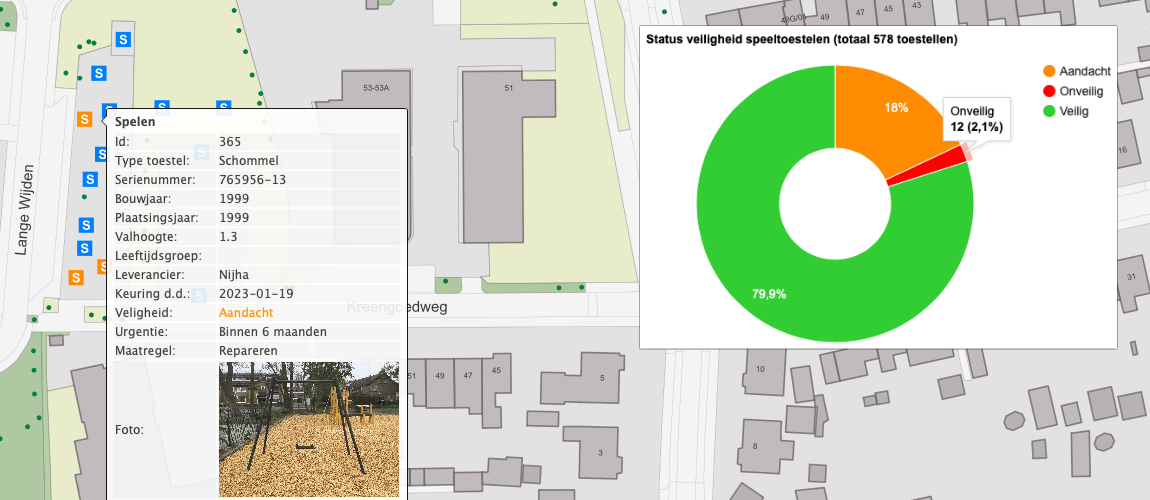
Task: Click the green legend color dot for Veilig
Action: [1049, 111]
